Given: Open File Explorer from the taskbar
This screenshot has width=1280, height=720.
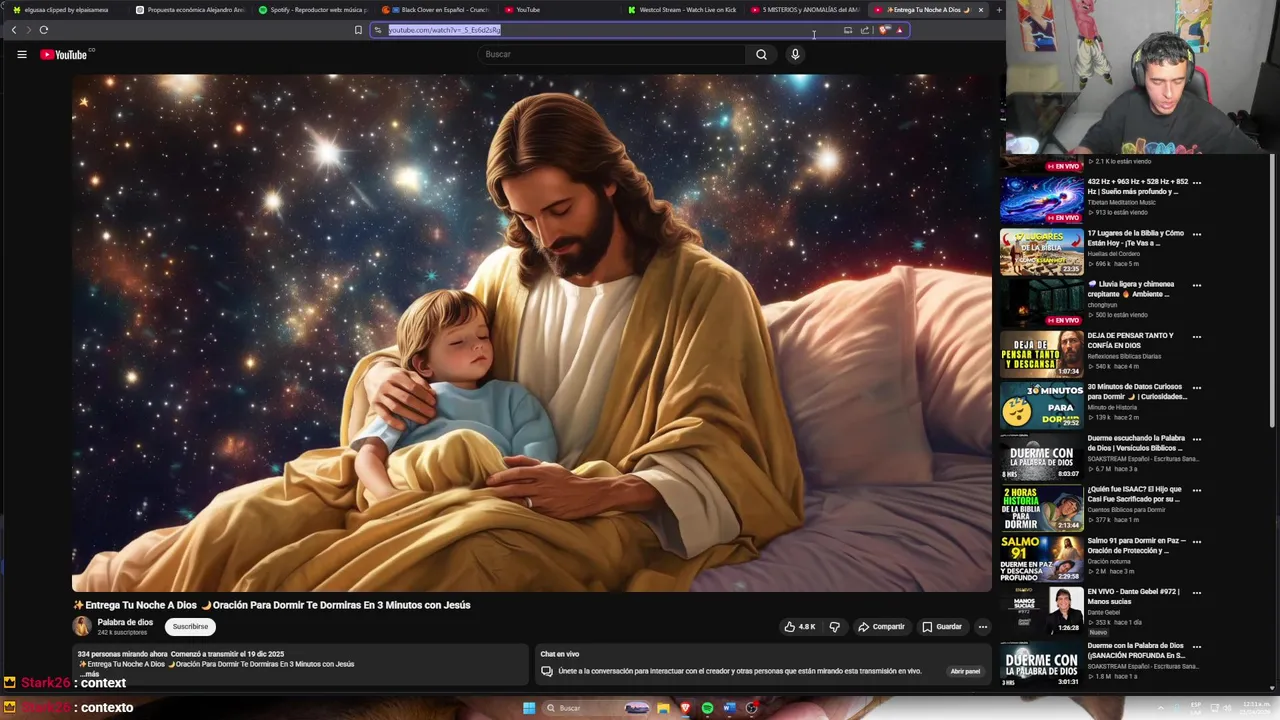Looking at the screenshot, I should [x=663, y=708].
